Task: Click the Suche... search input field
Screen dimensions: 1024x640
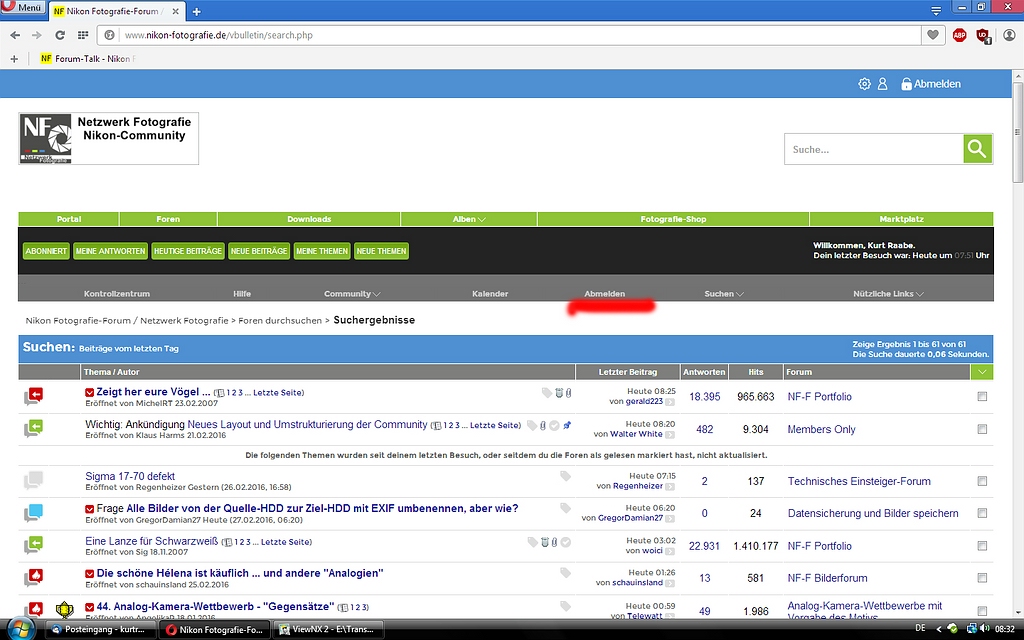Action: coord(874,149)
